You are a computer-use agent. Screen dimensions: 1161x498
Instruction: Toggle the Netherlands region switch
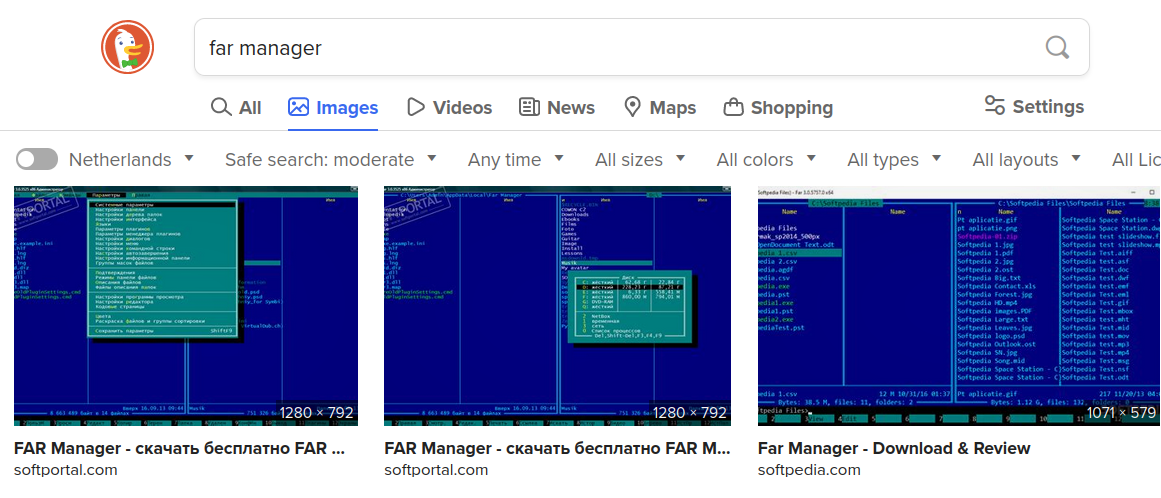coord(37,159)
